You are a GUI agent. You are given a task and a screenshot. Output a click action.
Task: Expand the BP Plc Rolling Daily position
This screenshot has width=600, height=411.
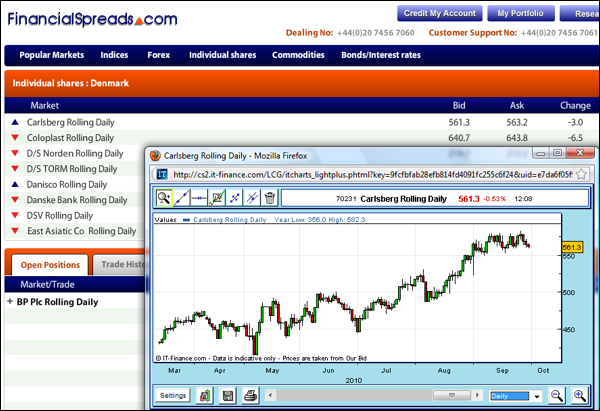tap(10, 302)
